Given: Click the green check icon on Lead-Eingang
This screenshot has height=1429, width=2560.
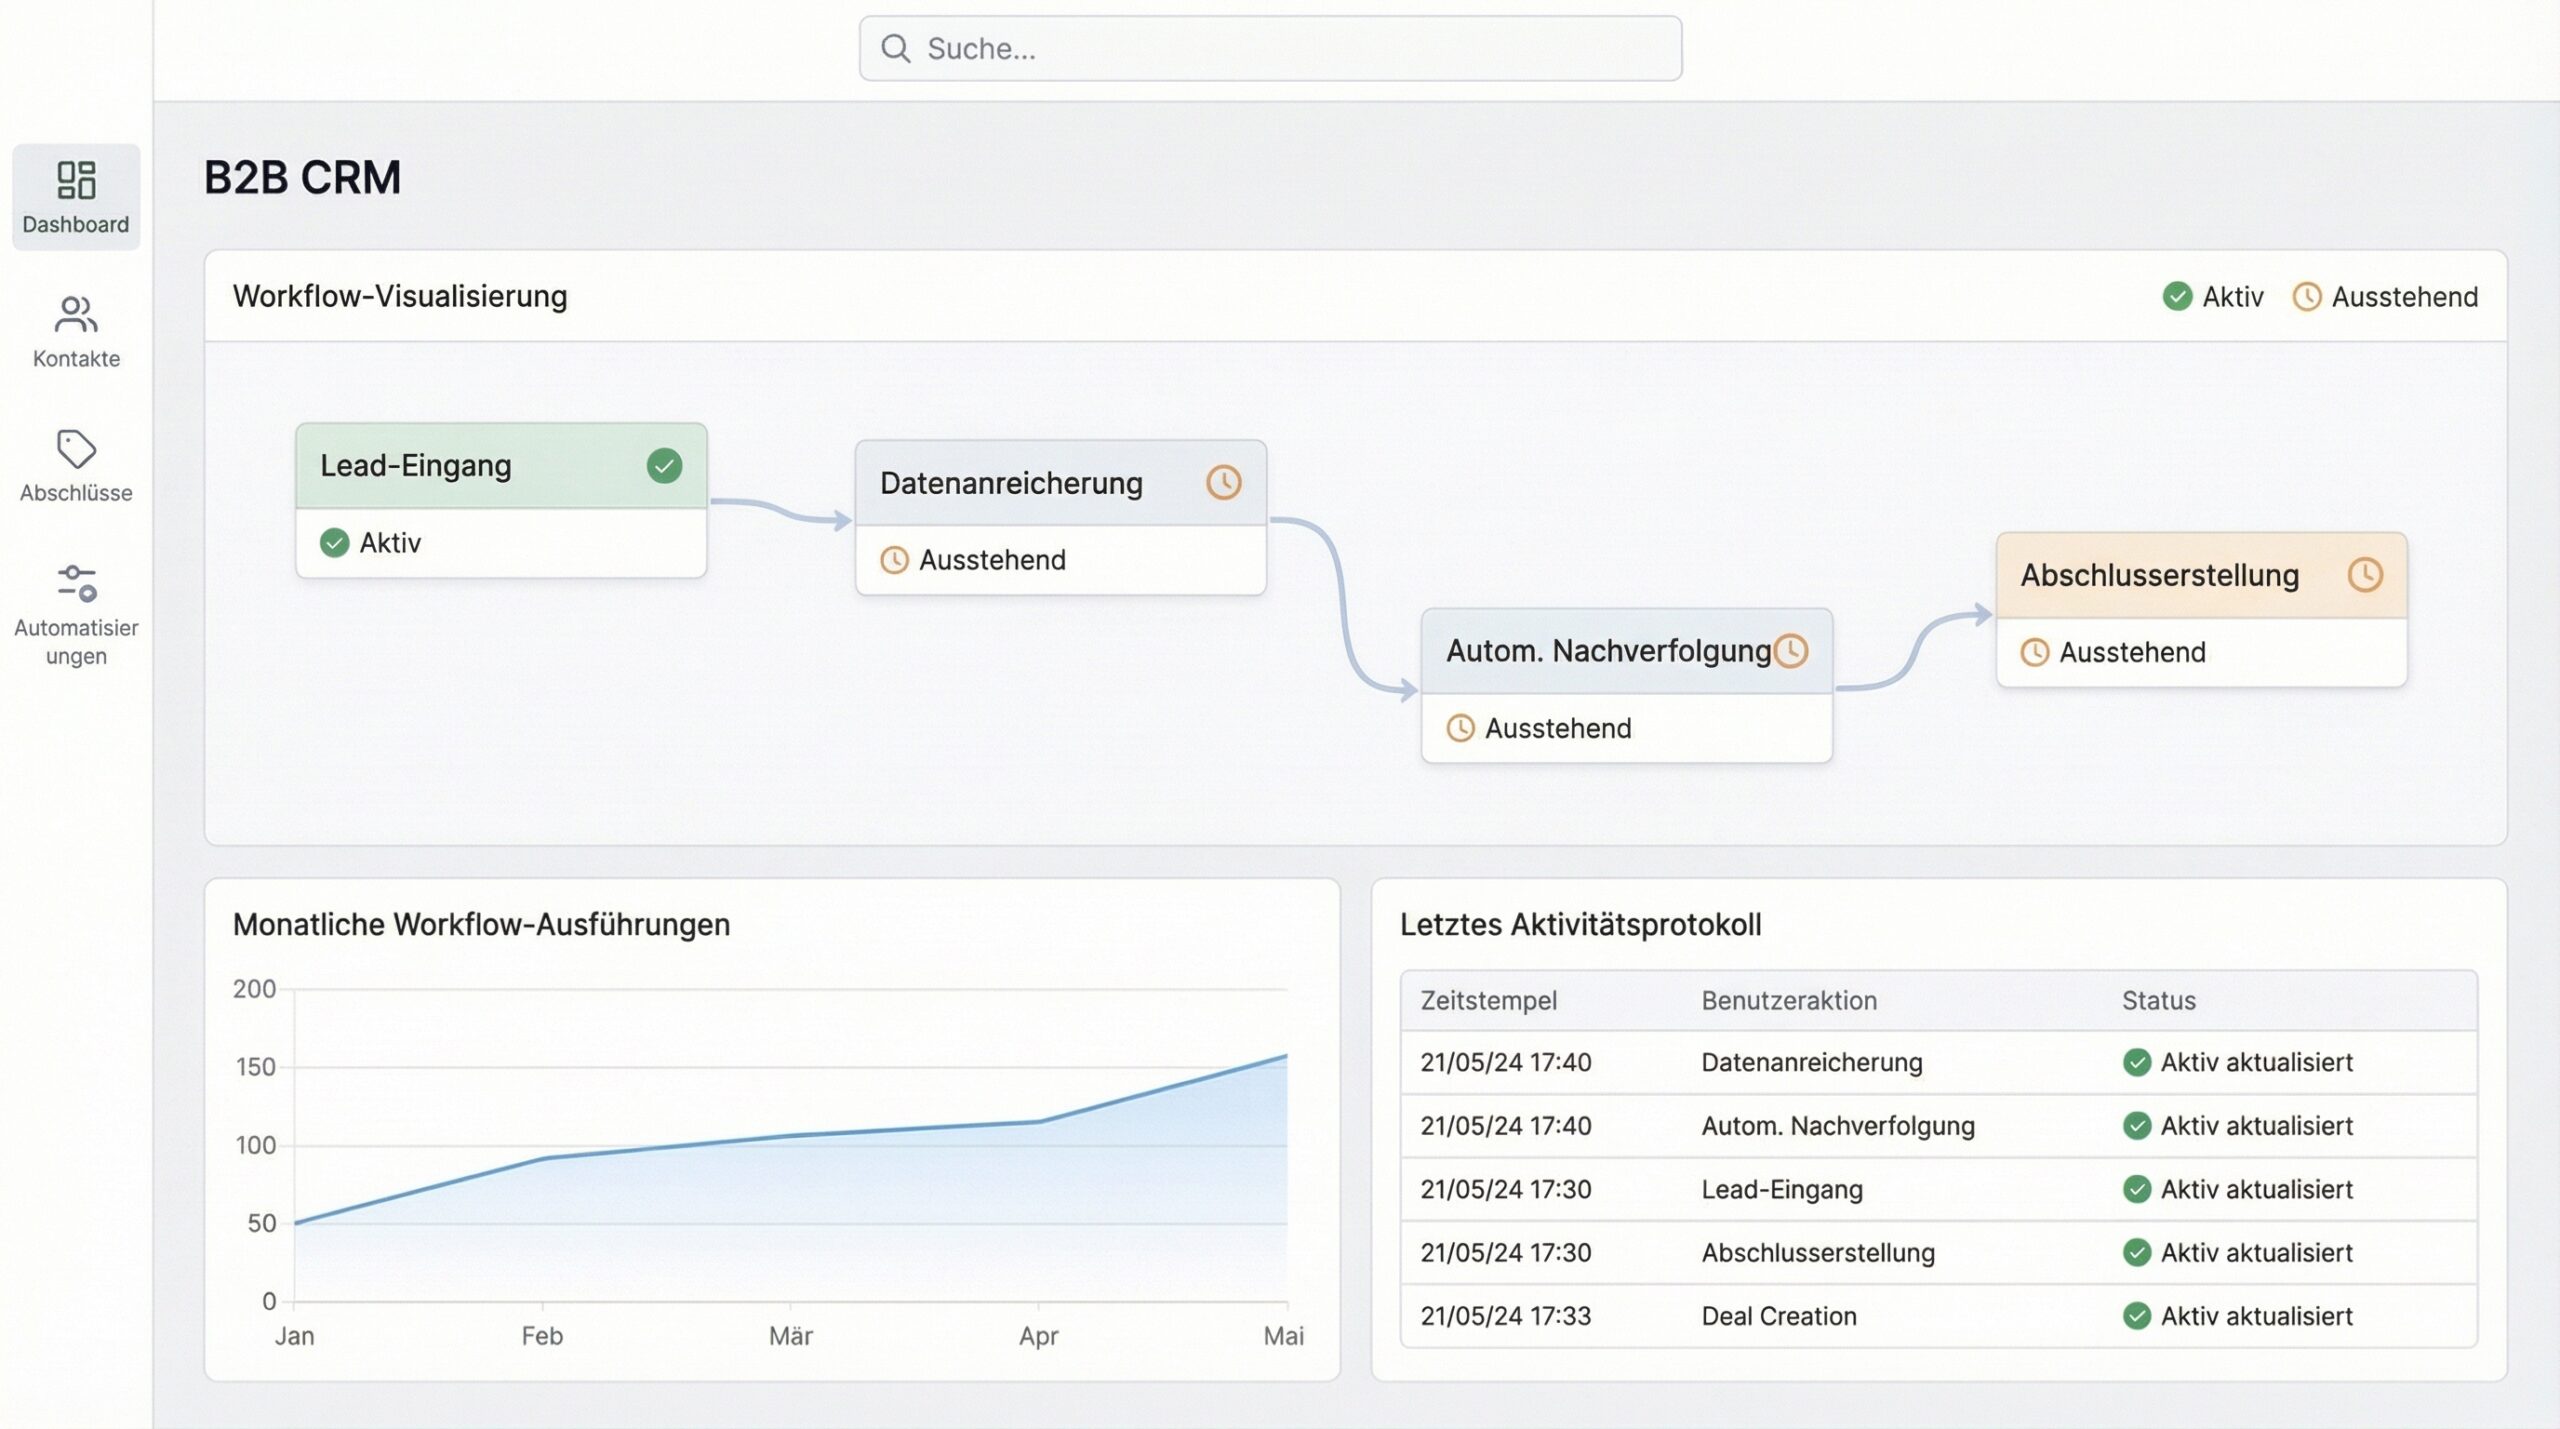Looking at the screenshot, I should pos(663,465).
